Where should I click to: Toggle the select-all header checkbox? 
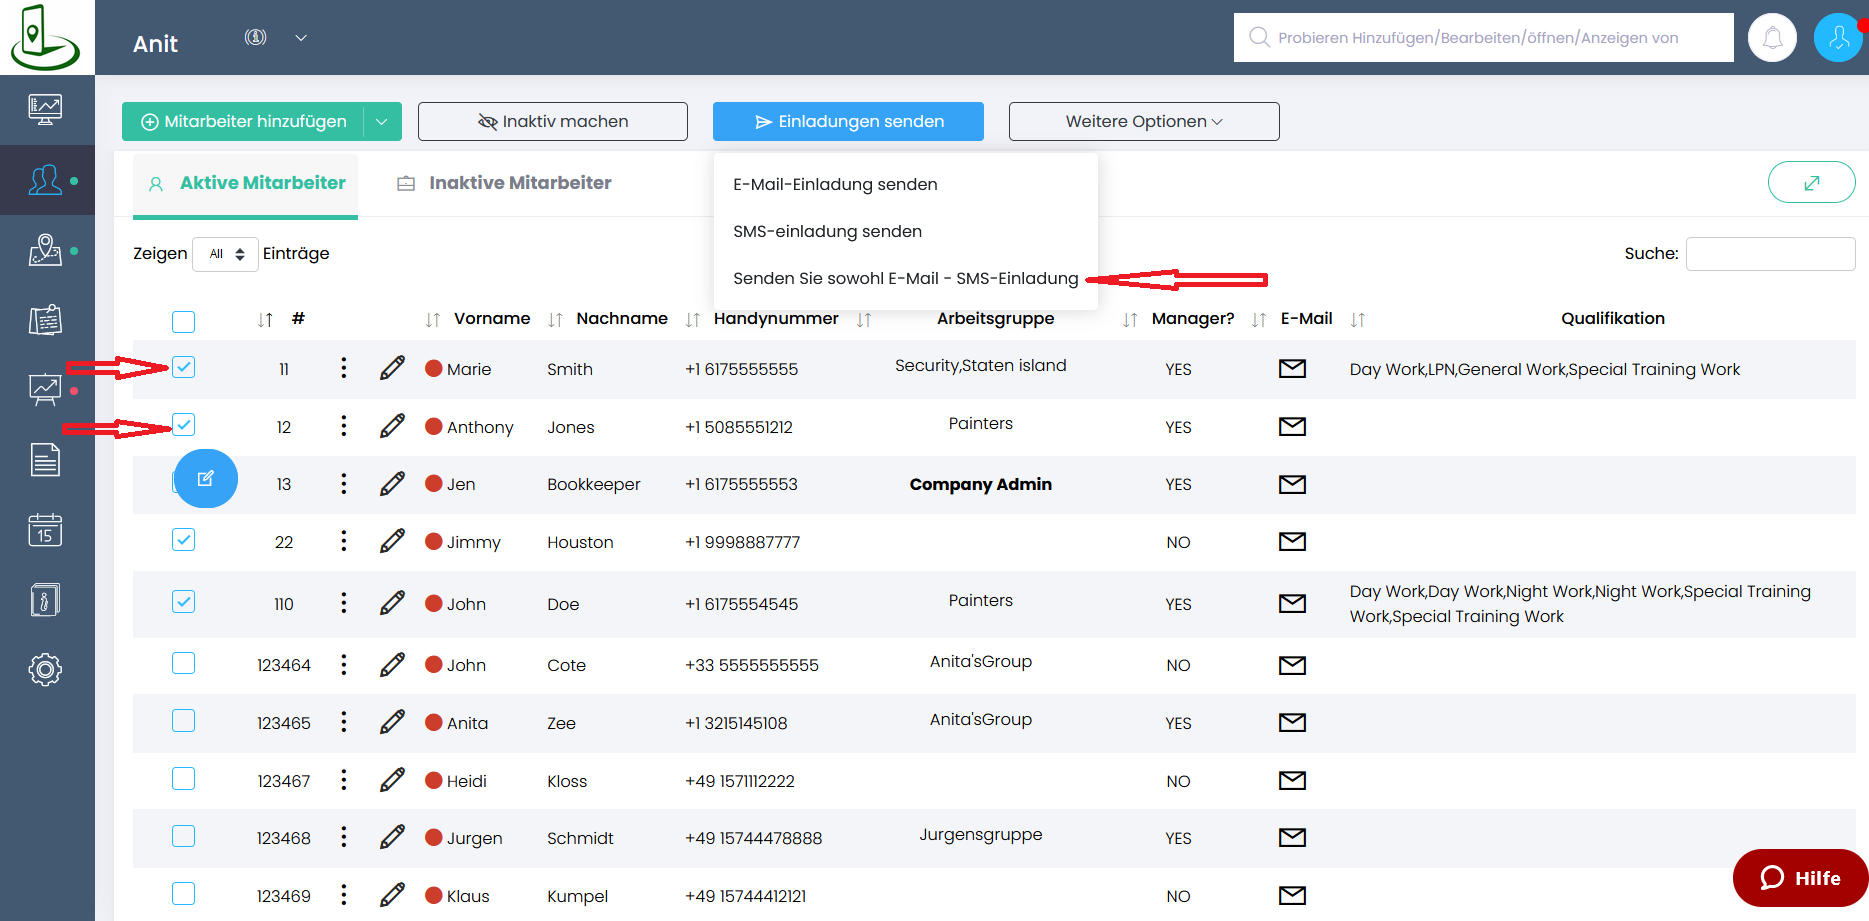tap(183, 321)
